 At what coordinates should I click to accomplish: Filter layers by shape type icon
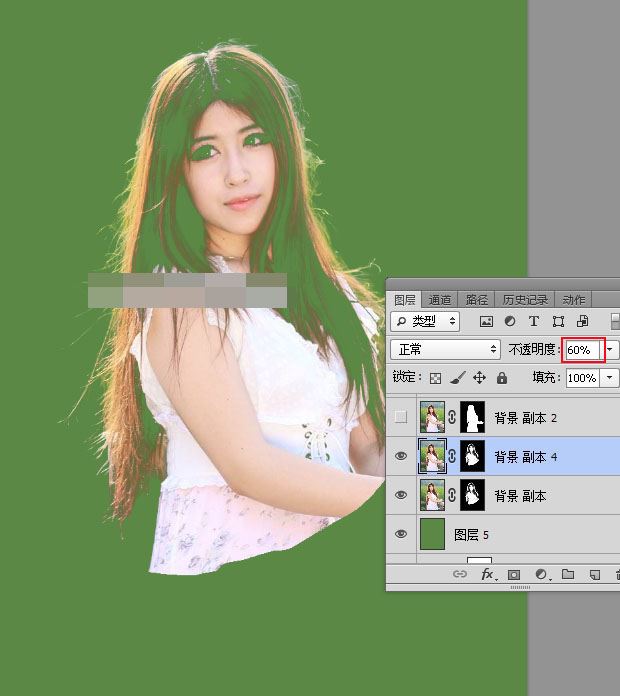click(x=558, y=321)
